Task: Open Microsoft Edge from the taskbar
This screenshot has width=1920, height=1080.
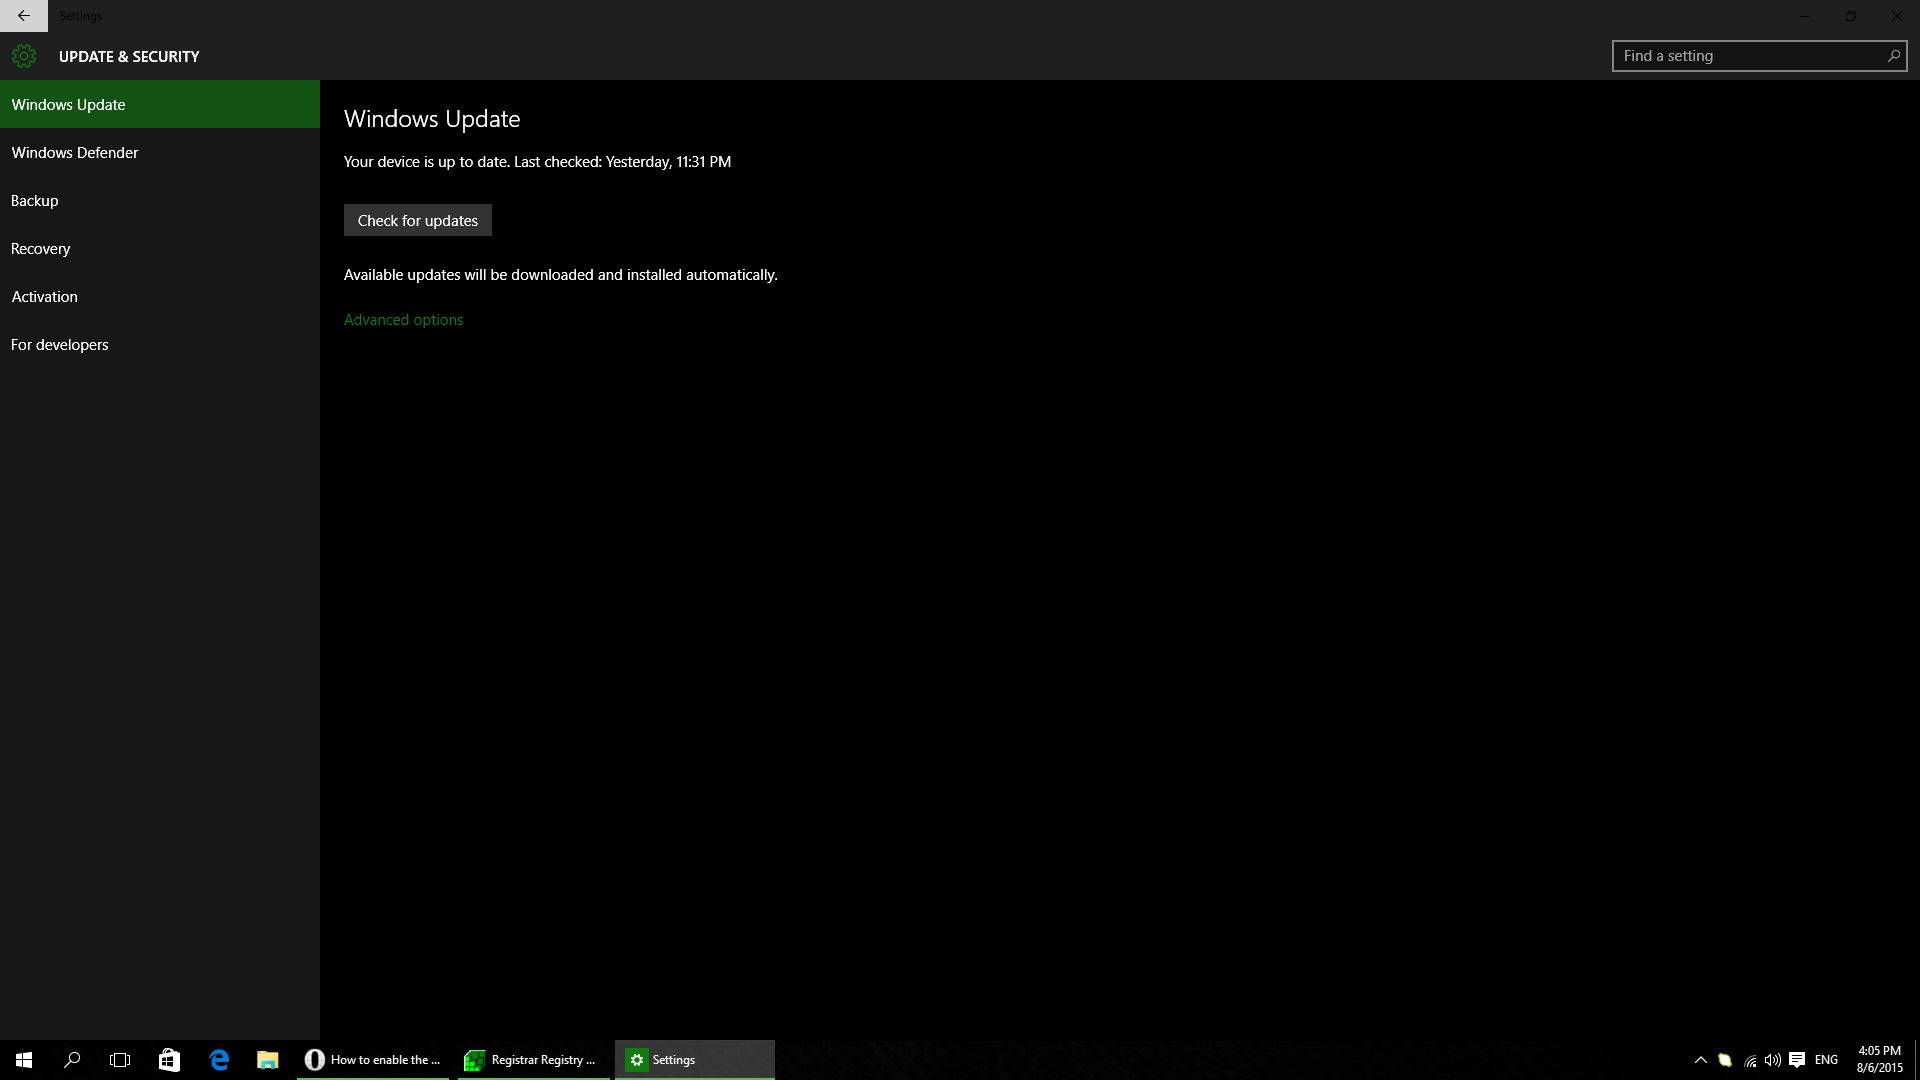Action: [219, 1060]
